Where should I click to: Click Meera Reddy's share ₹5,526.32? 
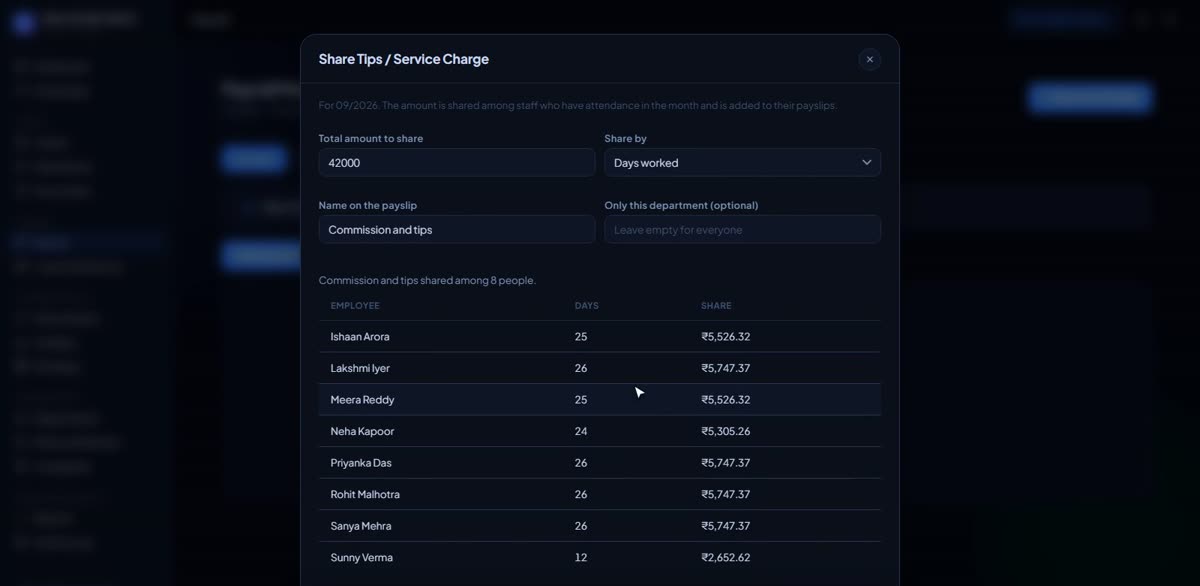726,400
